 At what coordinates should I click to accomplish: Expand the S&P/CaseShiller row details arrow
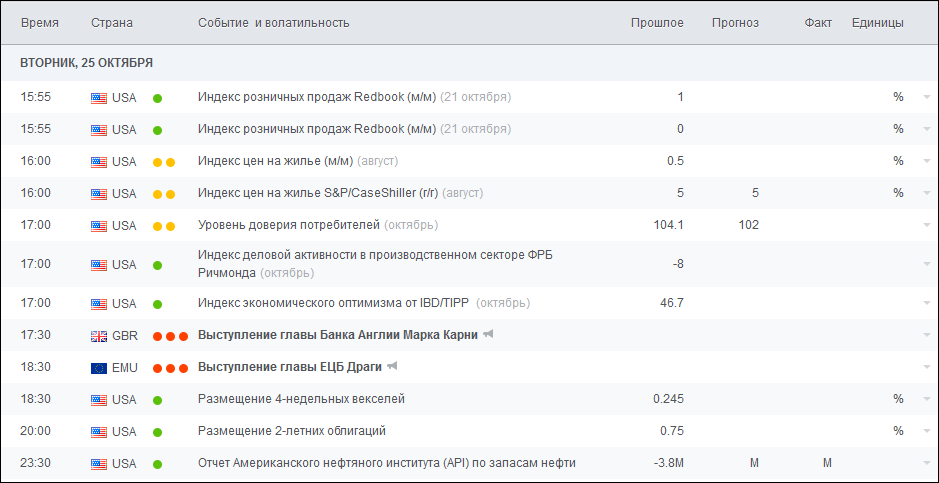[x=927, y=194]
